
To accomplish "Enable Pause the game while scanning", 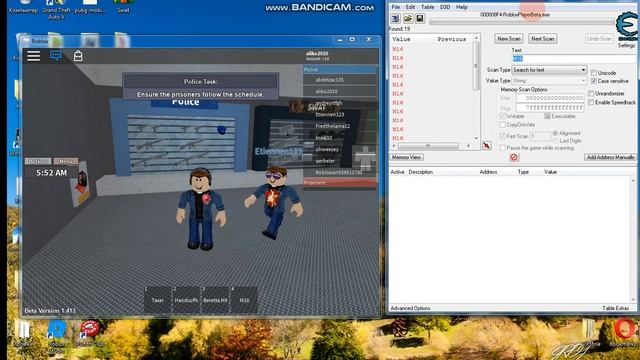I will [502, 148].
